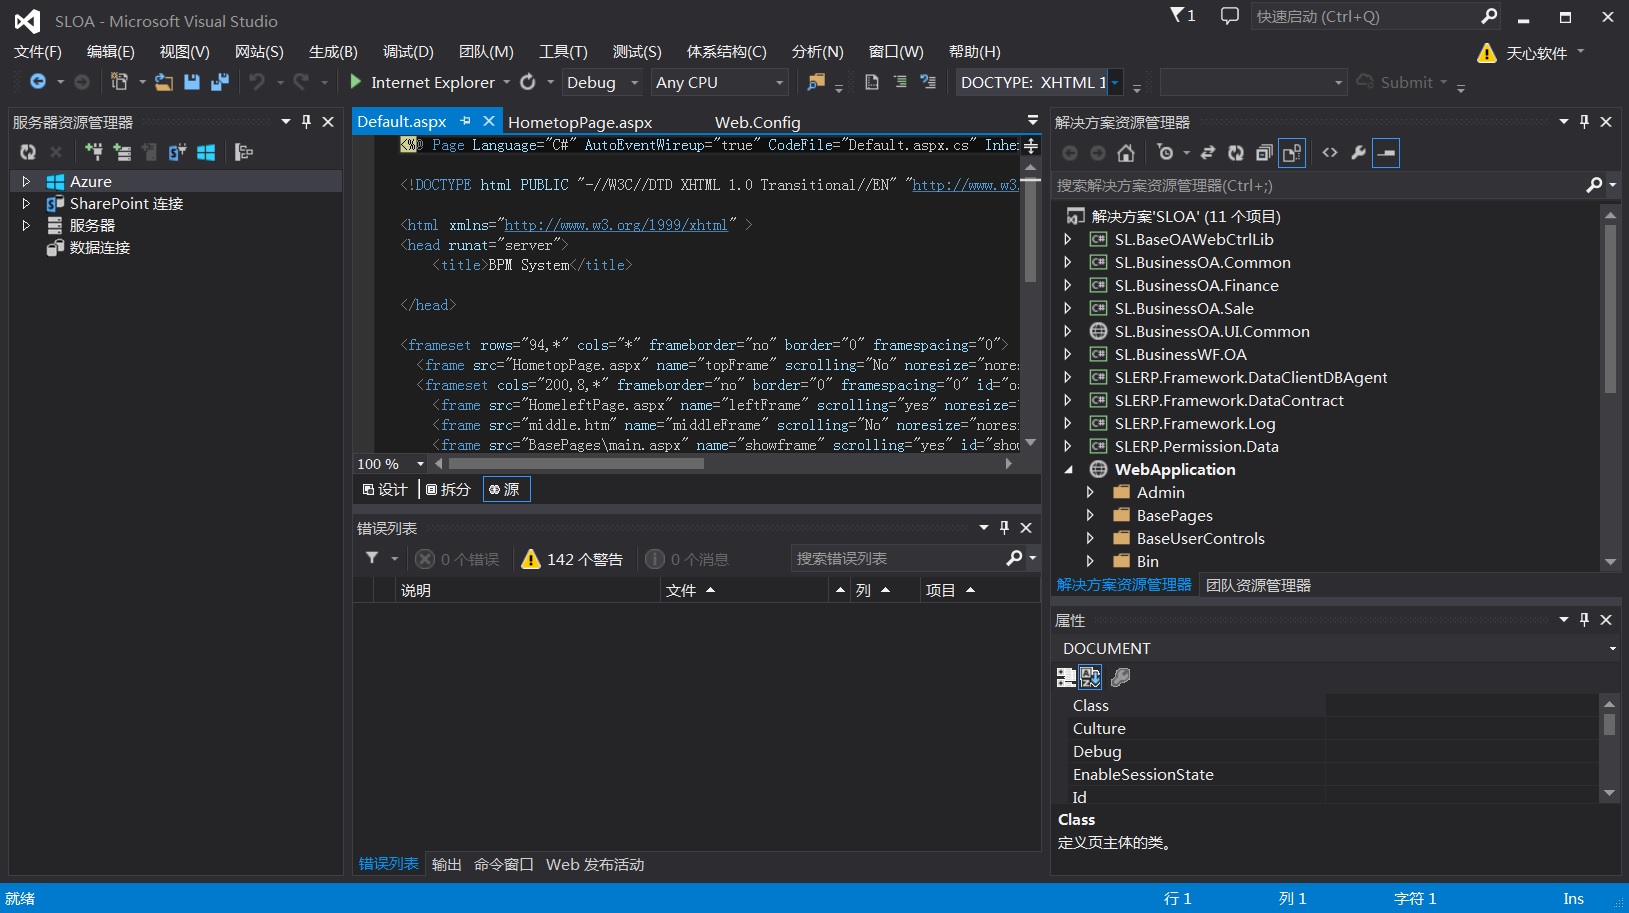Click the Save icon in the main toolbar
The height and width of the screenshot is (913, 1629).
[x=192, y=82]
